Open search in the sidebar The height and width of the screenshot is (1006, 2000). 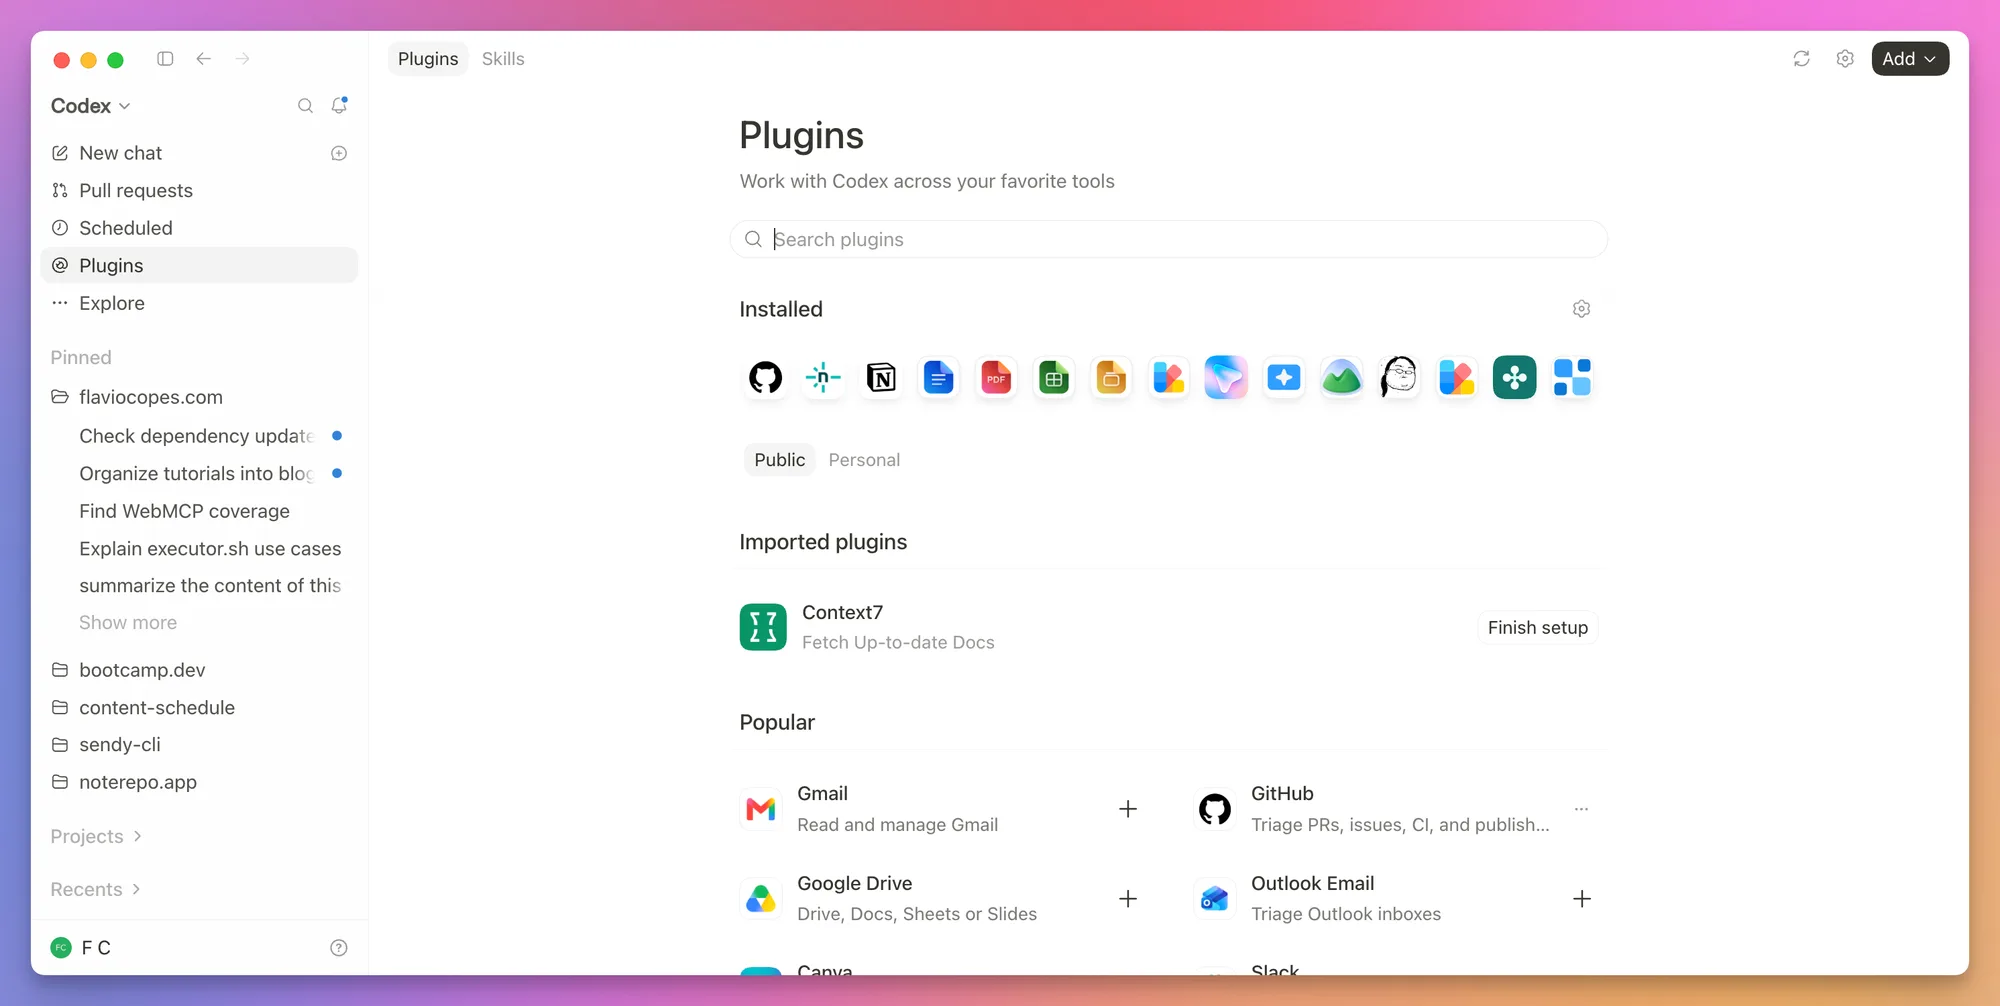(x=305, y=106)
